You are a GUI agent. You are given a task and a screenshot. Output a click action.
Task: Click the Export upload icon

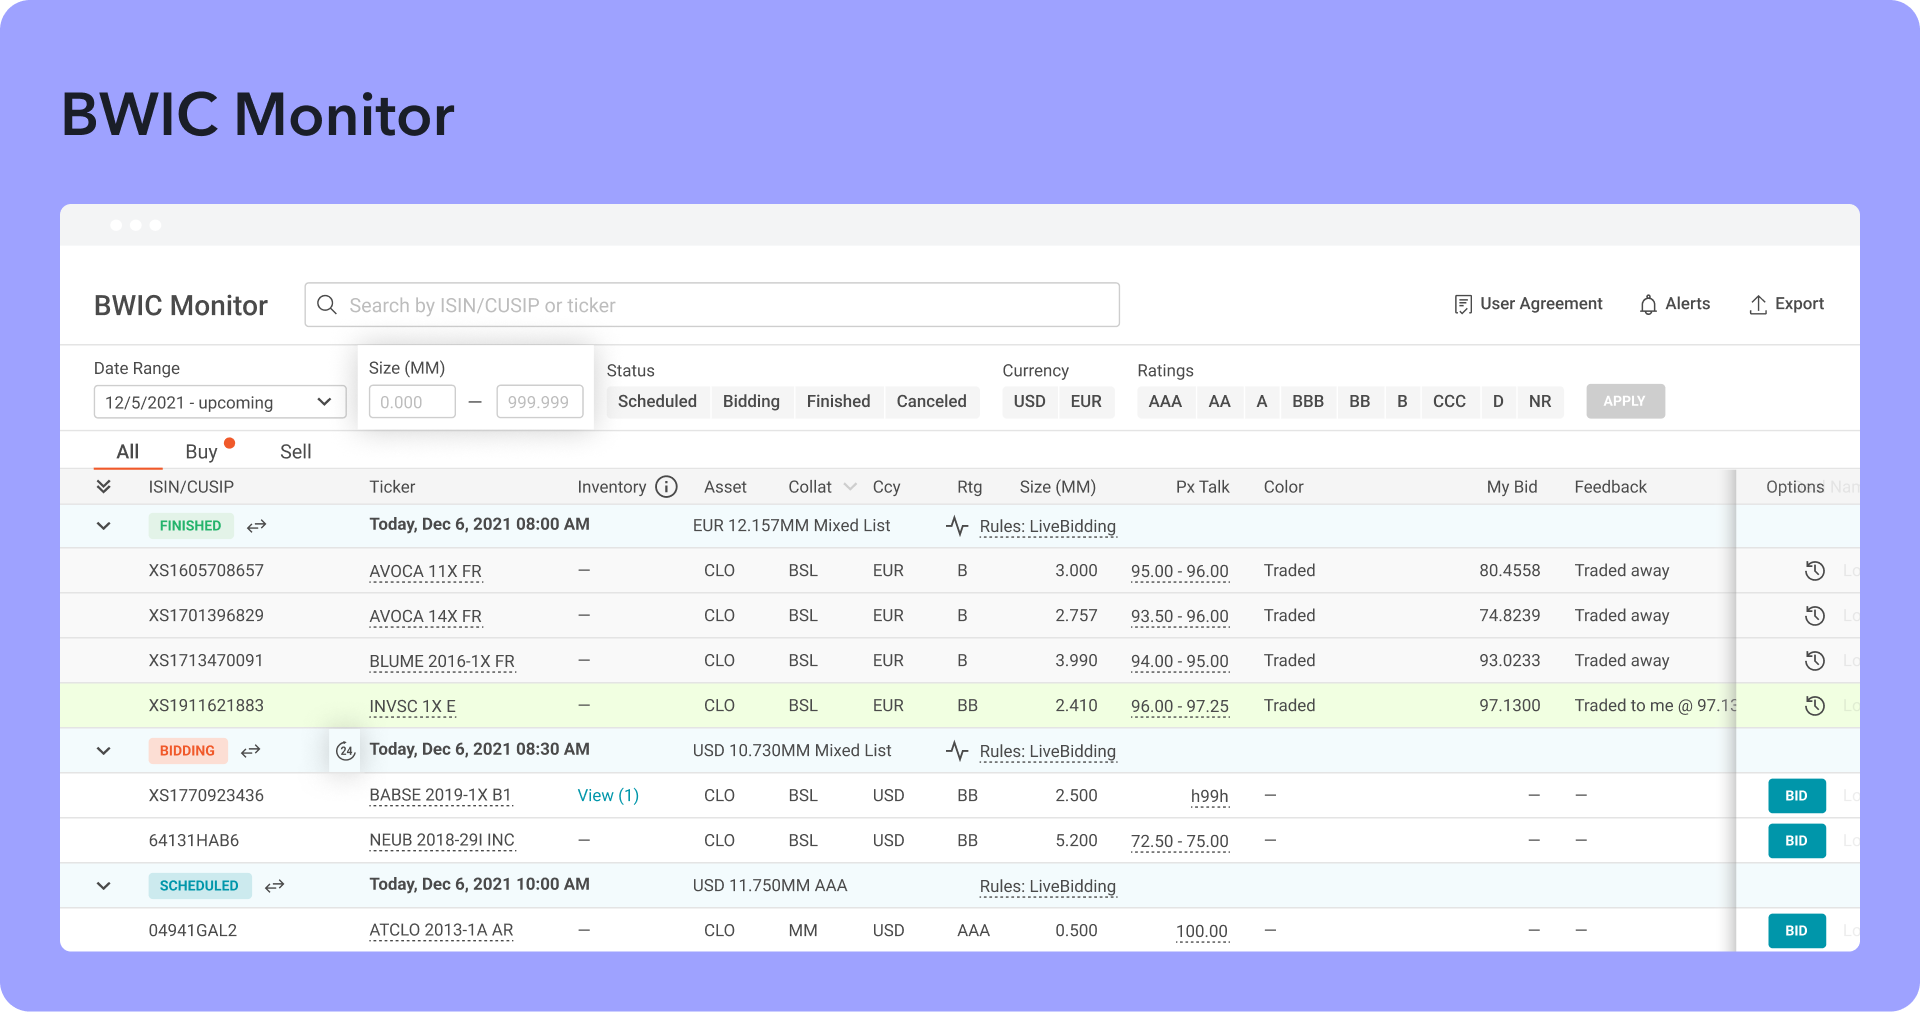(1757, 305)
